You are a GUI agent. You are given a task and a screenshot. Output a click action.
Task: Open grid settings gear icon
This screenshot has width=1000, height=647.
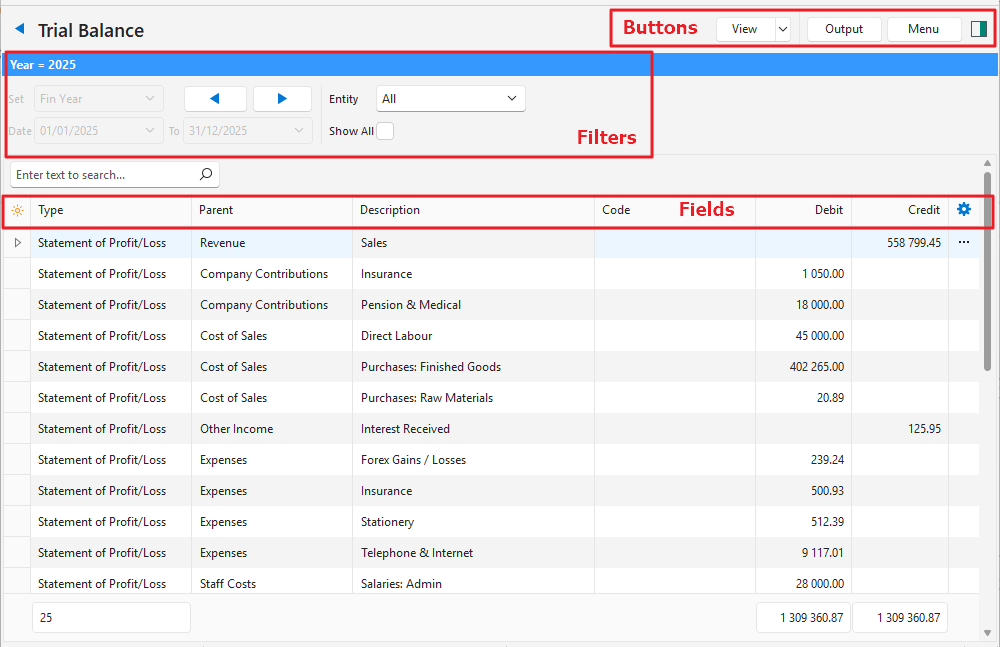pyautogui.click(x=964, y=210)
